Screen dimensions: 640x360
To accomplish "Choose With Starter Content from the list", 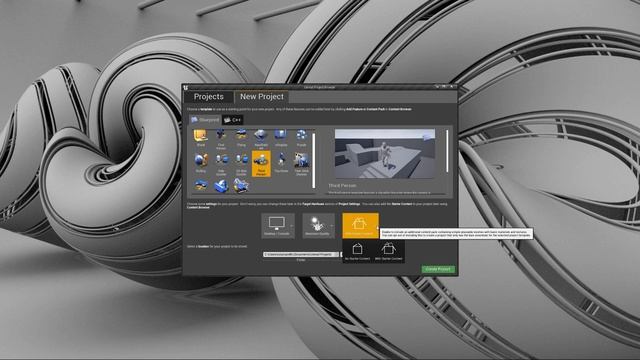I will pyautogui.click(x=388, y=251).
